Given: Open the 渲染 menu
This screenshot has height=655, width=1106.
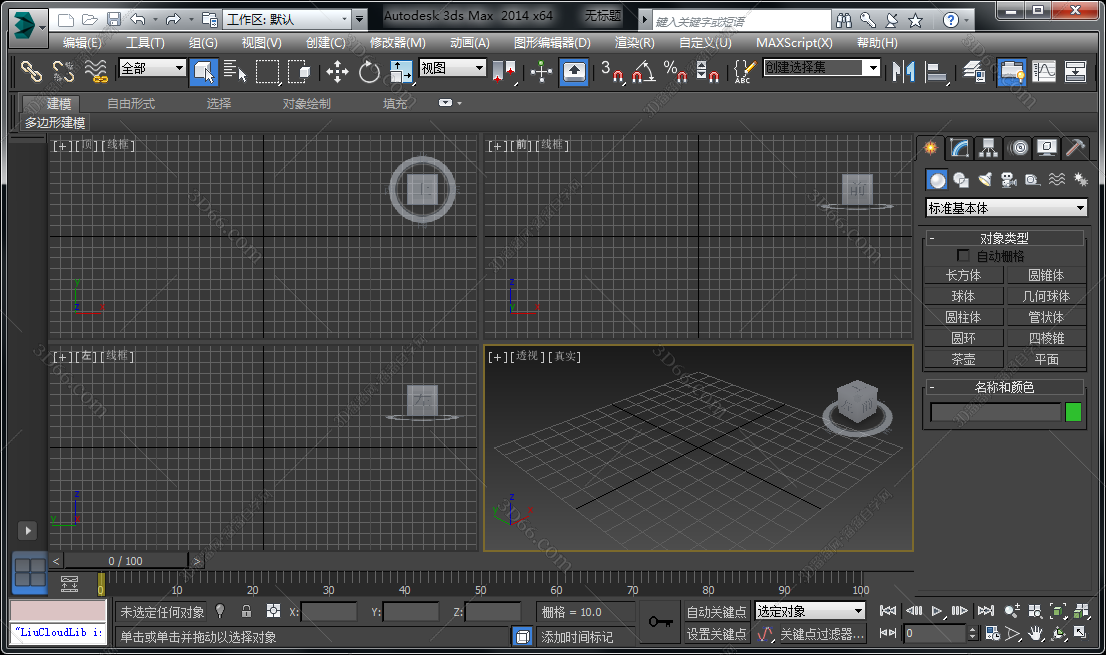Looking at the screenshot, I should coord(634,42).
